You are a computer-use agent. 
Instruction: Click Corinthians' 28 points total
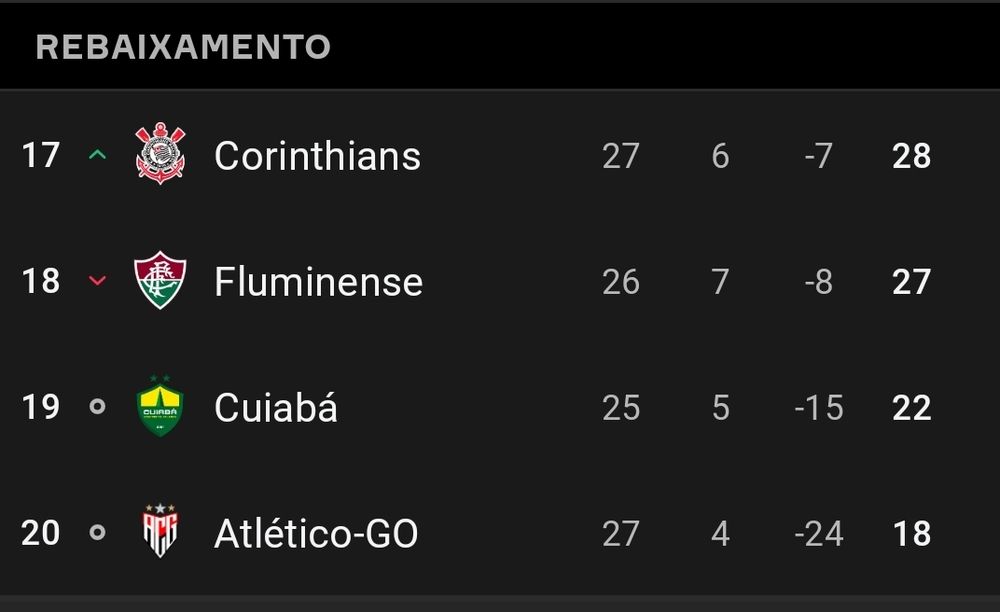tap(911, 156)
